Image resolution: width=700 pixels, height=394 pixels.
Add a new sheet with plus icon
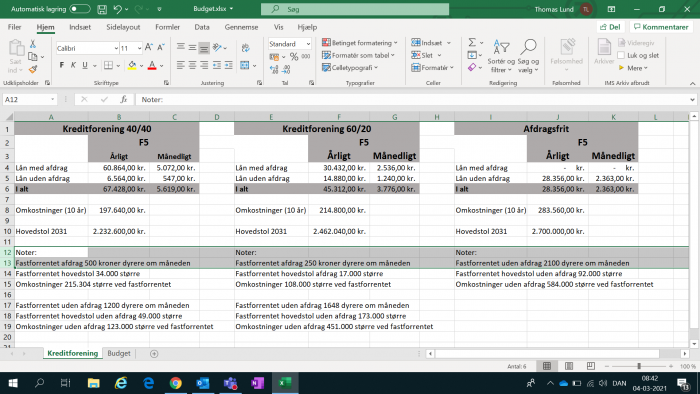pos(154,354)
